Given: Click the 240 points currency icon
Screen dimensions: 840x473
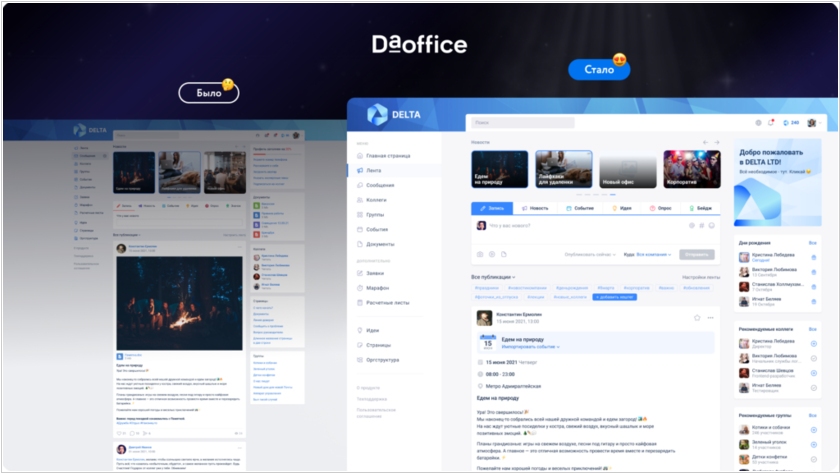Looking at the screenshot, I should tap(786, 123).
